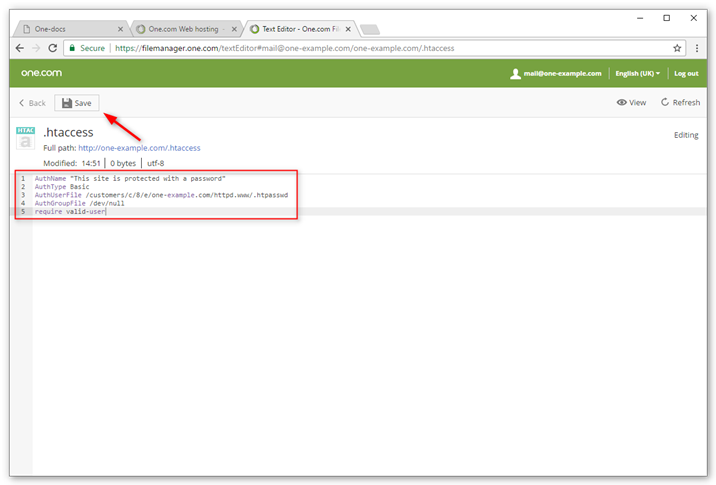Click the 'AuthType Basic' line
716x485 pixels.
coord(62,187)
